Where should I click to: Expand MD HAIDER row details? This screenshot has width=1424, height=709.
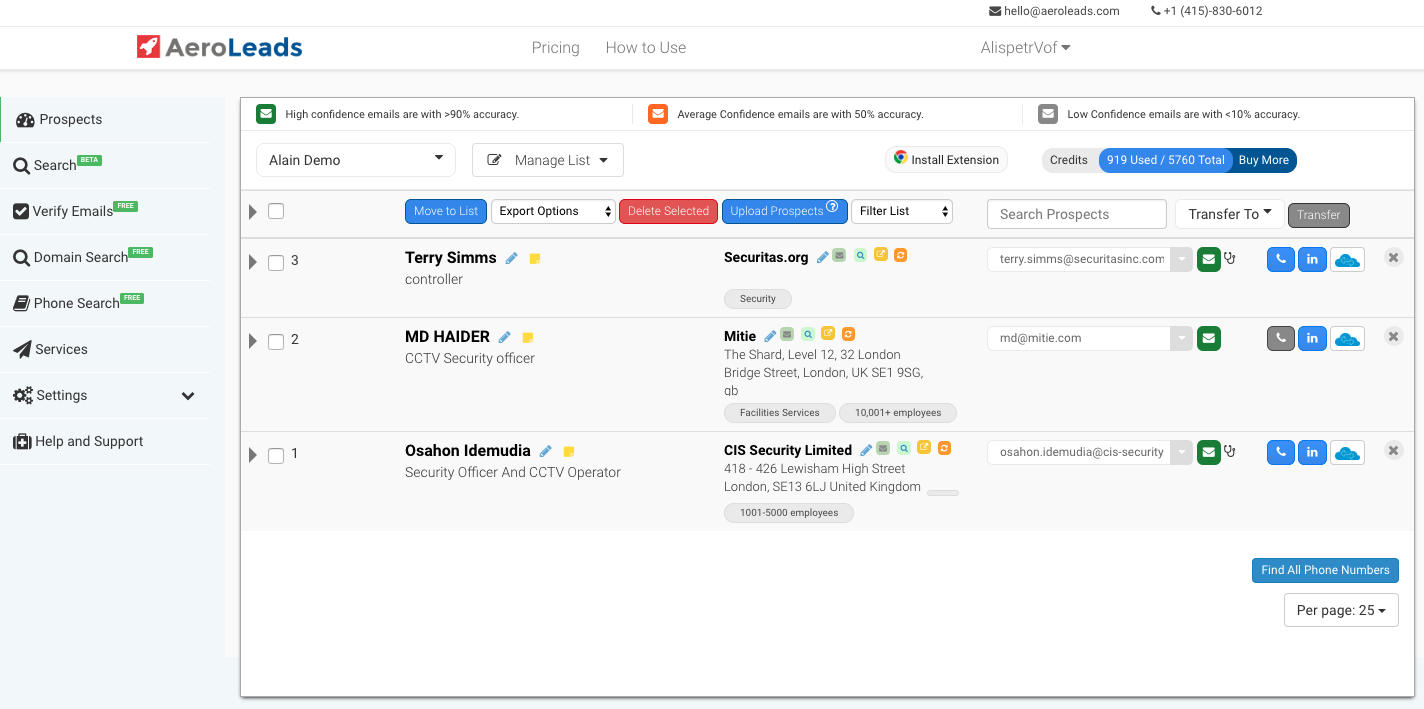pos(253,341)
